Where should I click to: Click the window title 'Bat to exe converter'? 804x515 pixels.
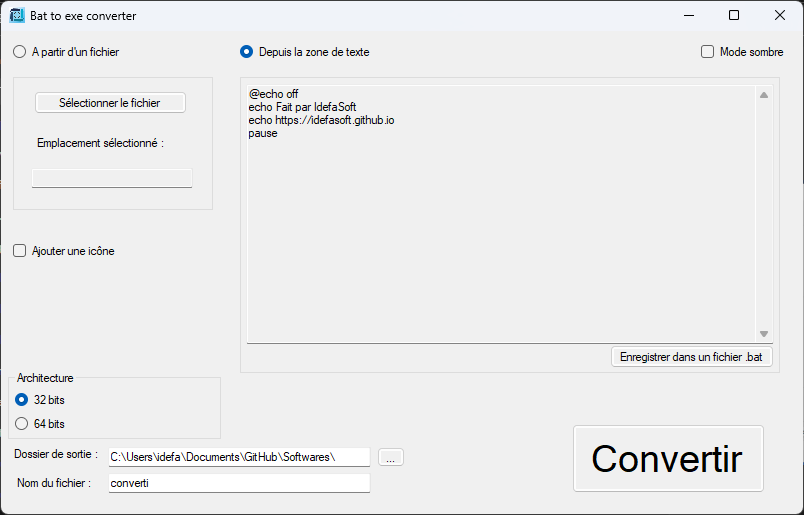83,16
